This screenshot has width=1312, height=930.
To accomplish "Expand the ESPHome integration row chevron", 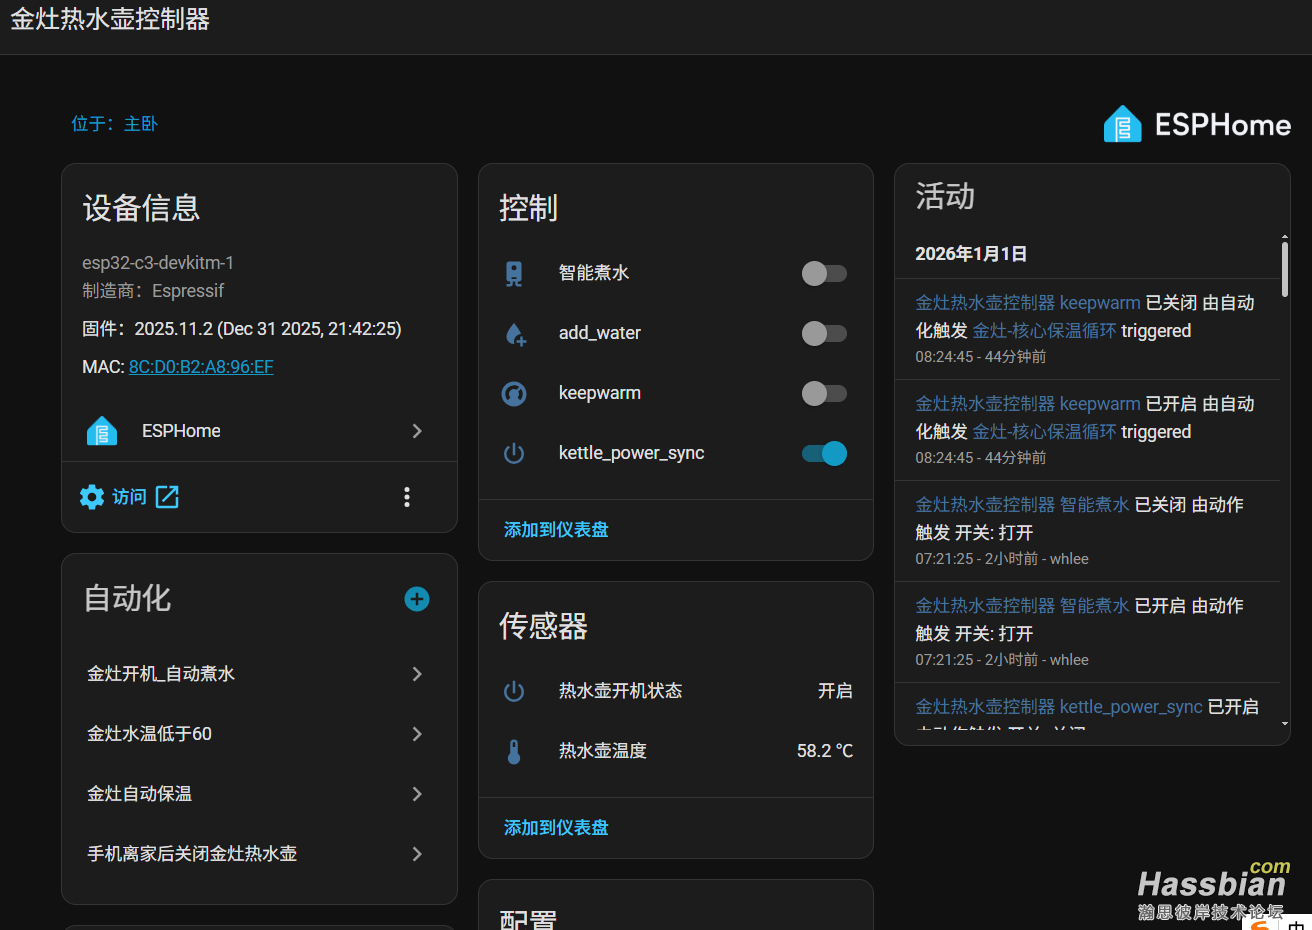I will click(417, 430).
